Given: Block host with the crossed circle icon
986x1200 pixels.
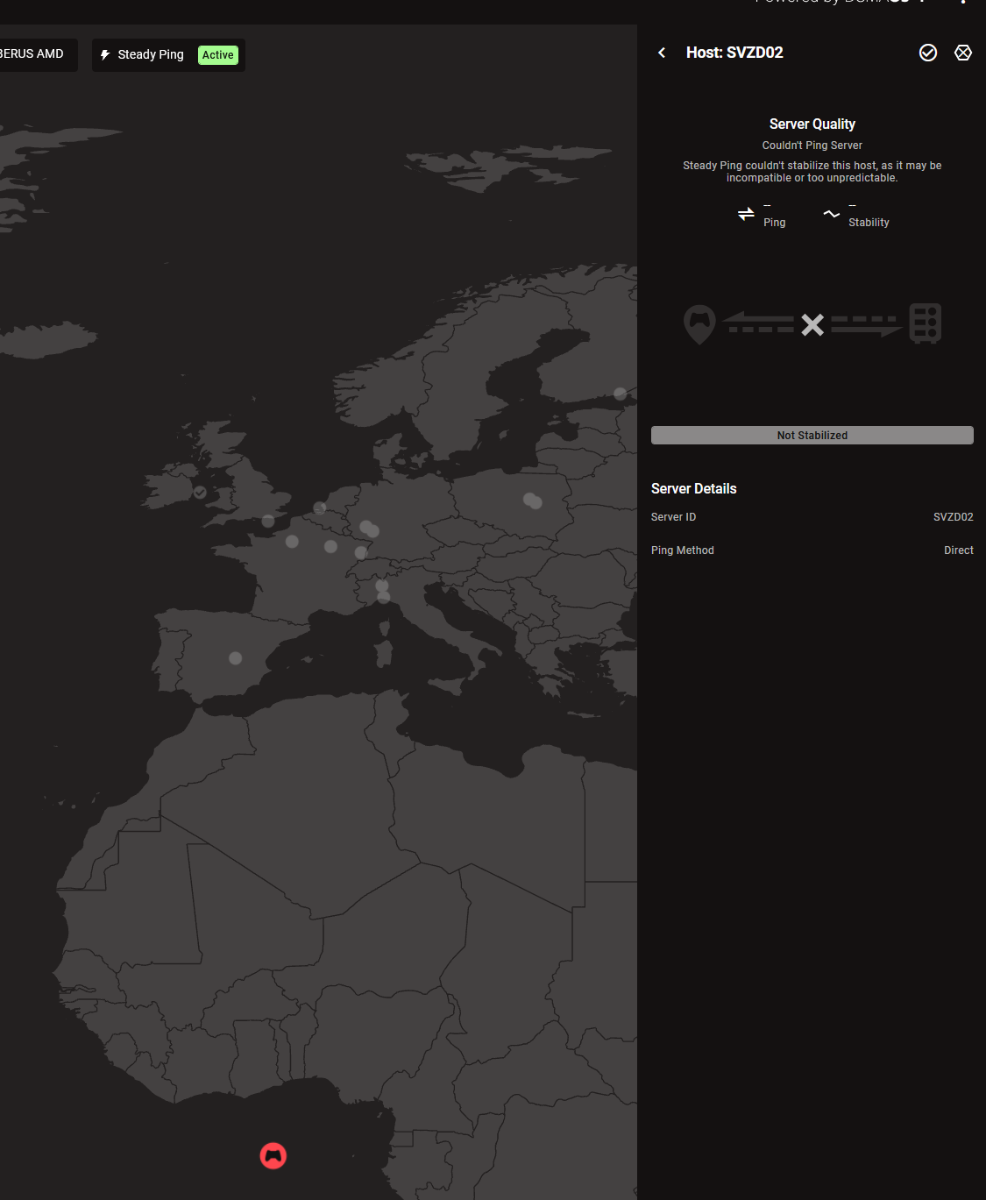Looking at the screenshot, I should pos(963,53).
